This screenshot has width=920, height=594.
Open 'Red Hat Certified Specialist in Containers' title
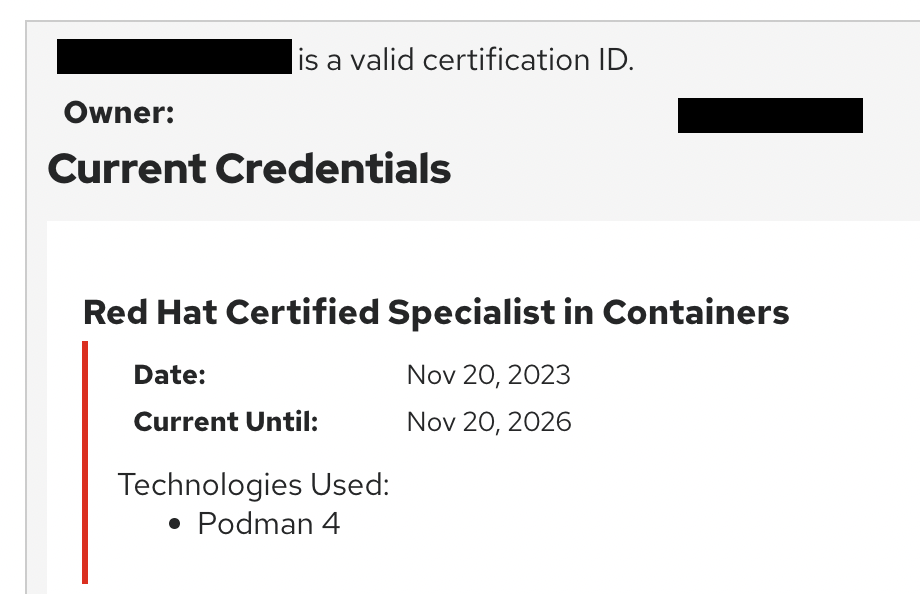point(436,313)
